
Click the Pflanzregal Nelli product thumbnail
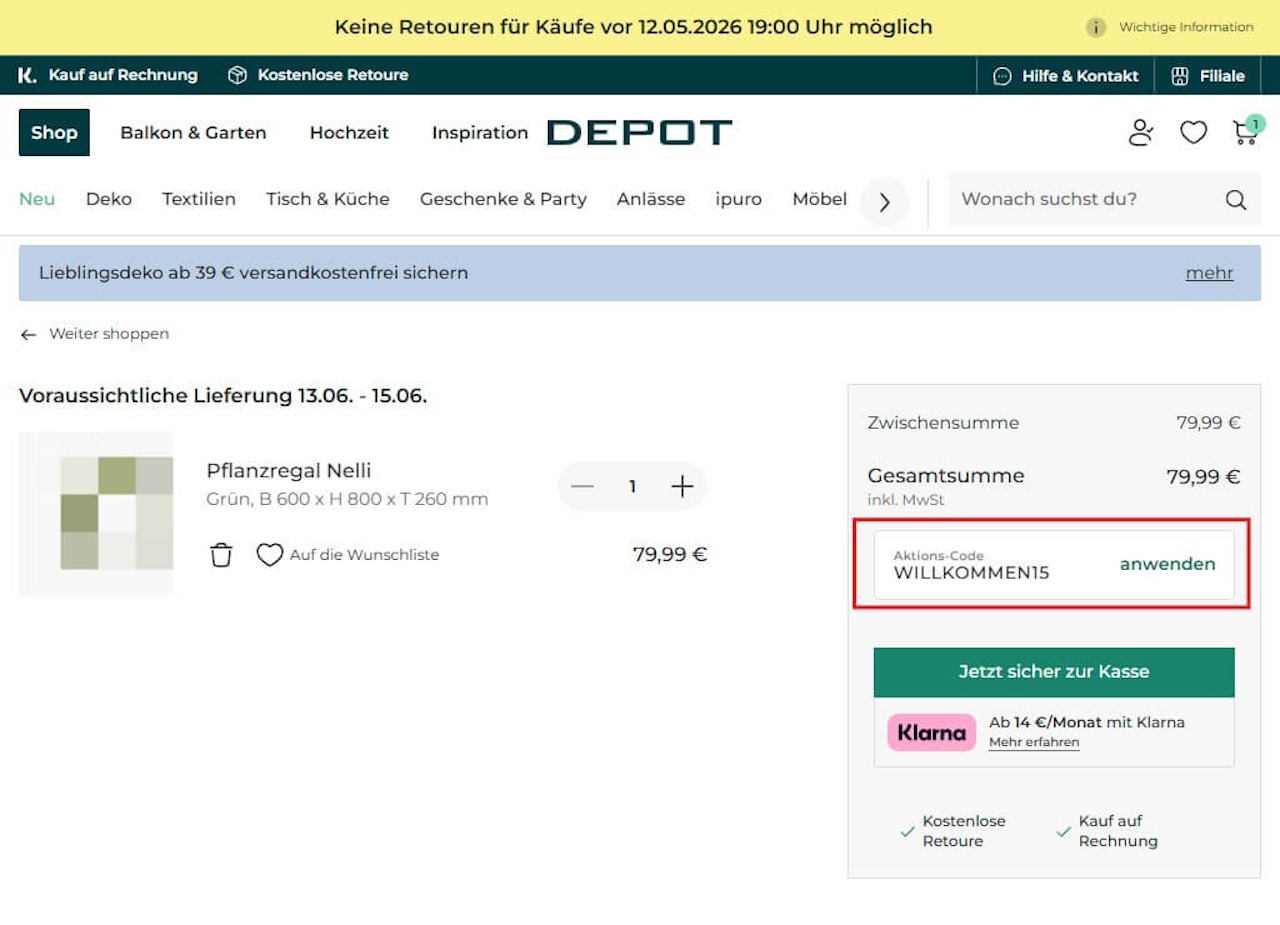coord(96,514)
